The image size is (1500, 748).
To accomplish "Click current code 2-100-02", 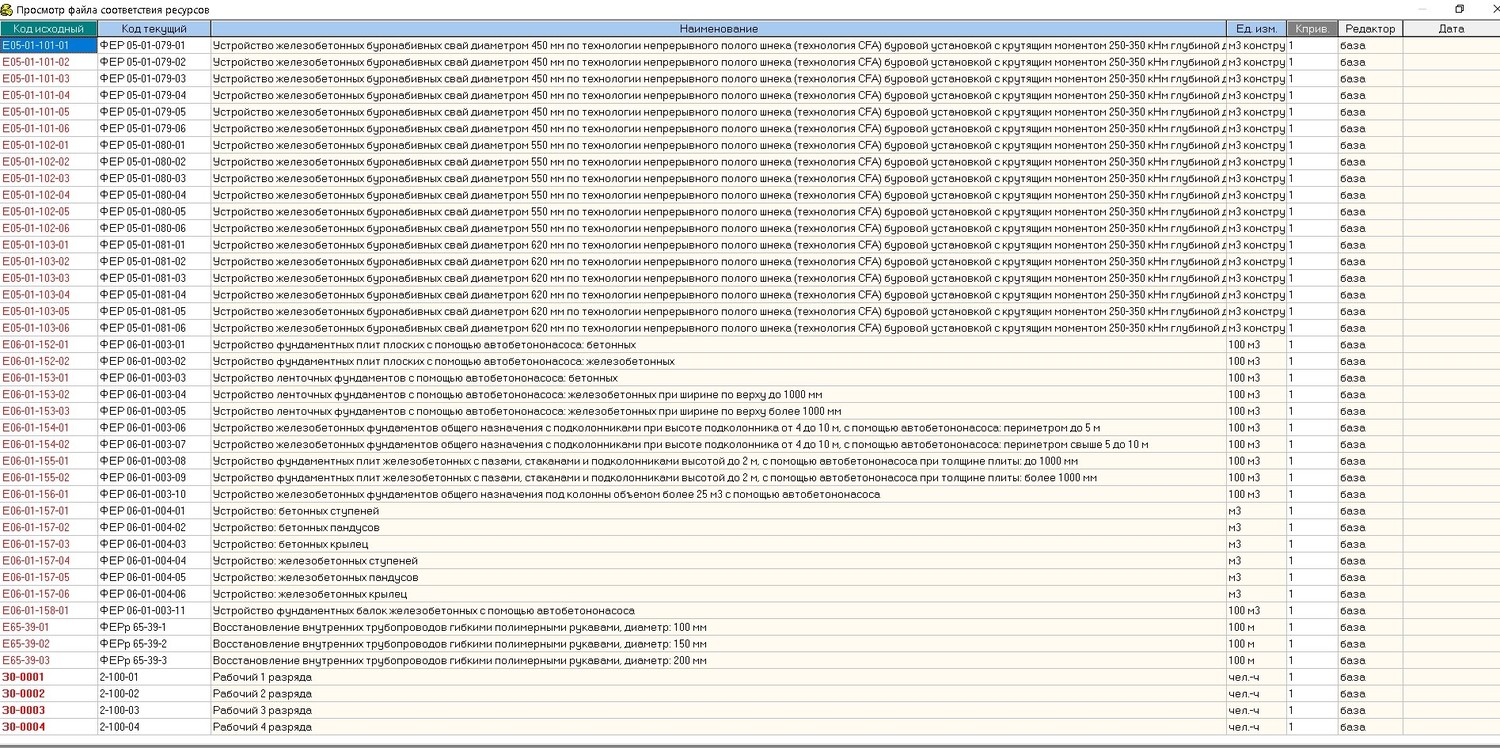I will coord(154,694).
